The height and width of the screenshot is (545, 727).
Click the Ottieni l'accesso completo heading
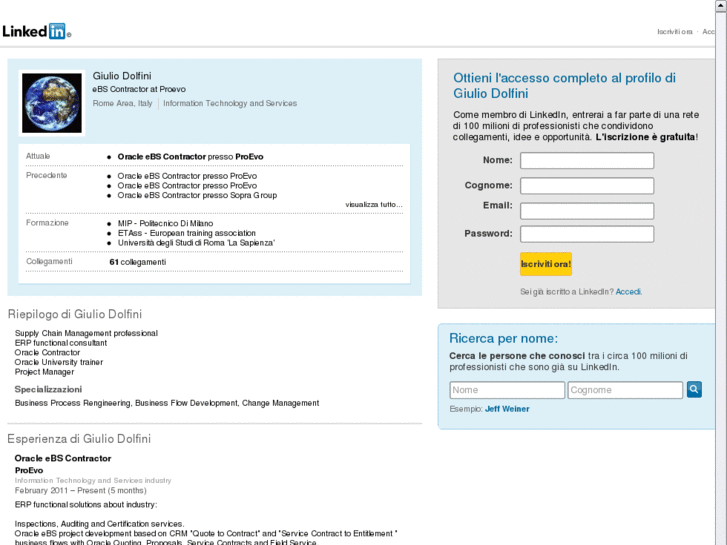coord(564,86)
